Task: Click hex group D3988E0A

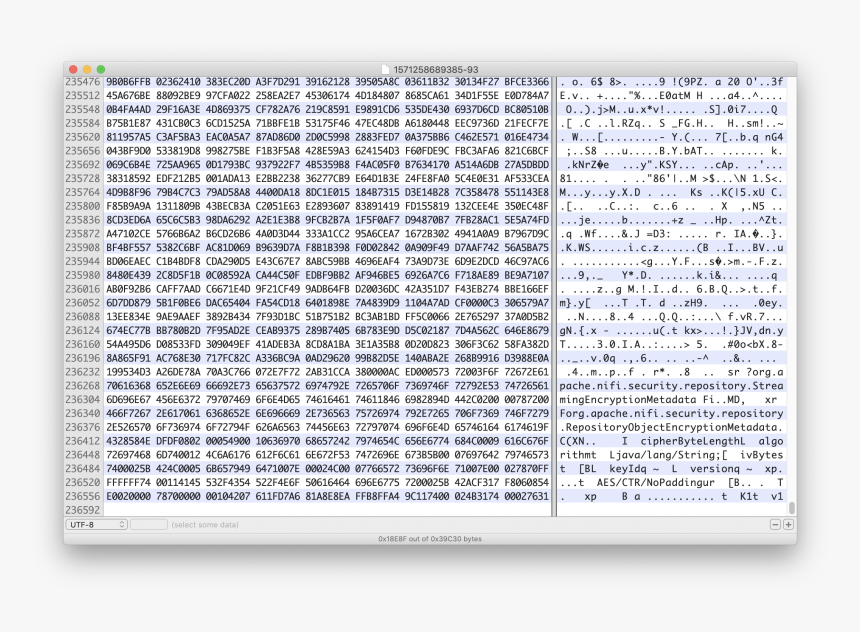Action: 527,358
